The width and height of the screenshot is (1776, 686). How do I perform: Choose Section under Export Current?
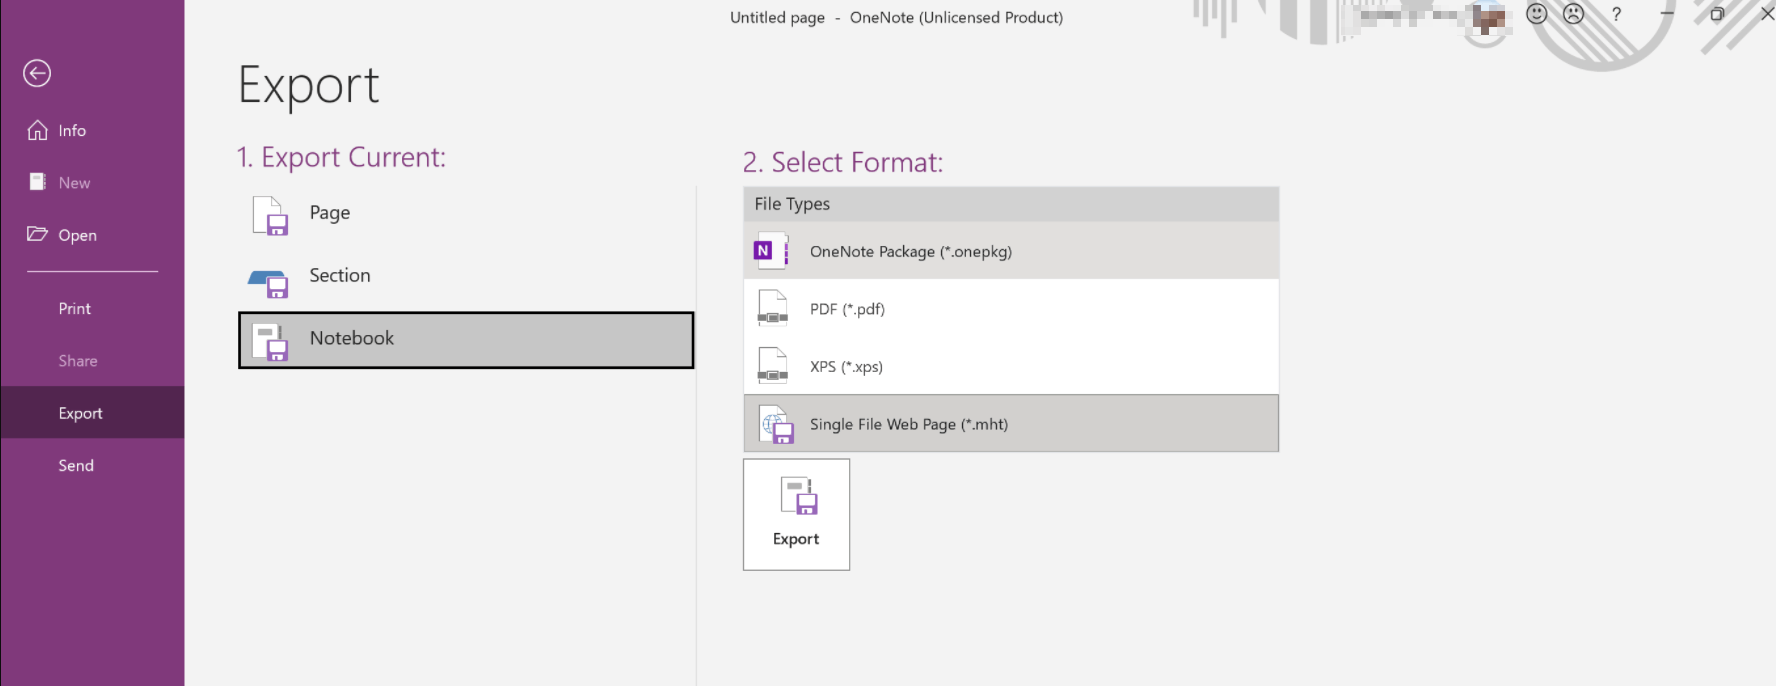(466, 277)
